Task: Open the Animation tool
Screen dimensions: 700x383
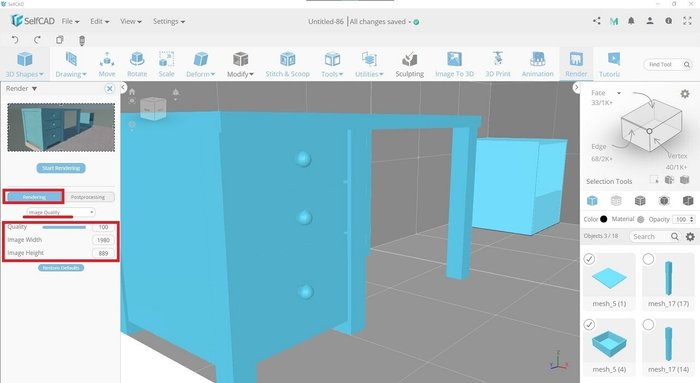Action: [538, 64]
